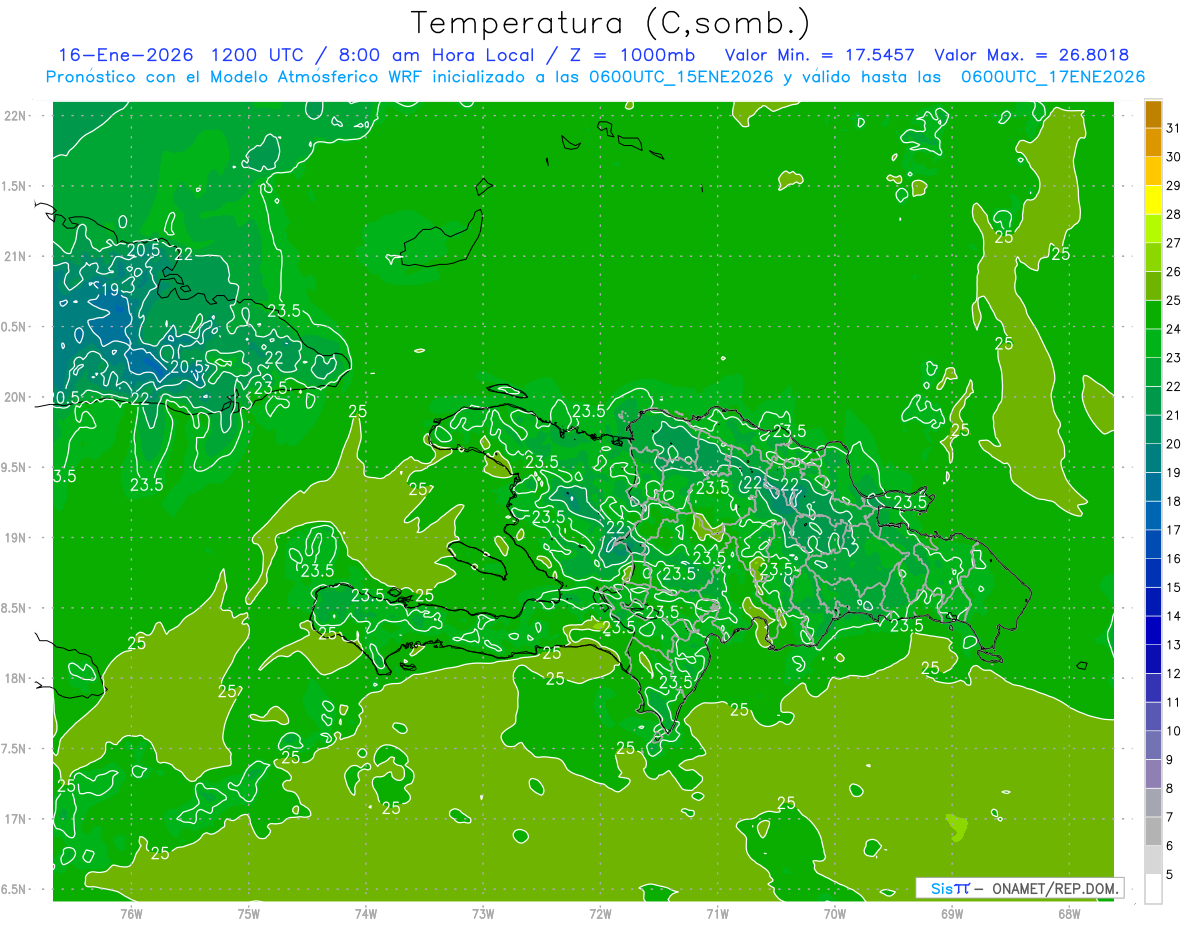Click the "17N" latitude axis label
Viewport: 1200px width, 927px height.
pyautogui.click(x=16, y=819)
